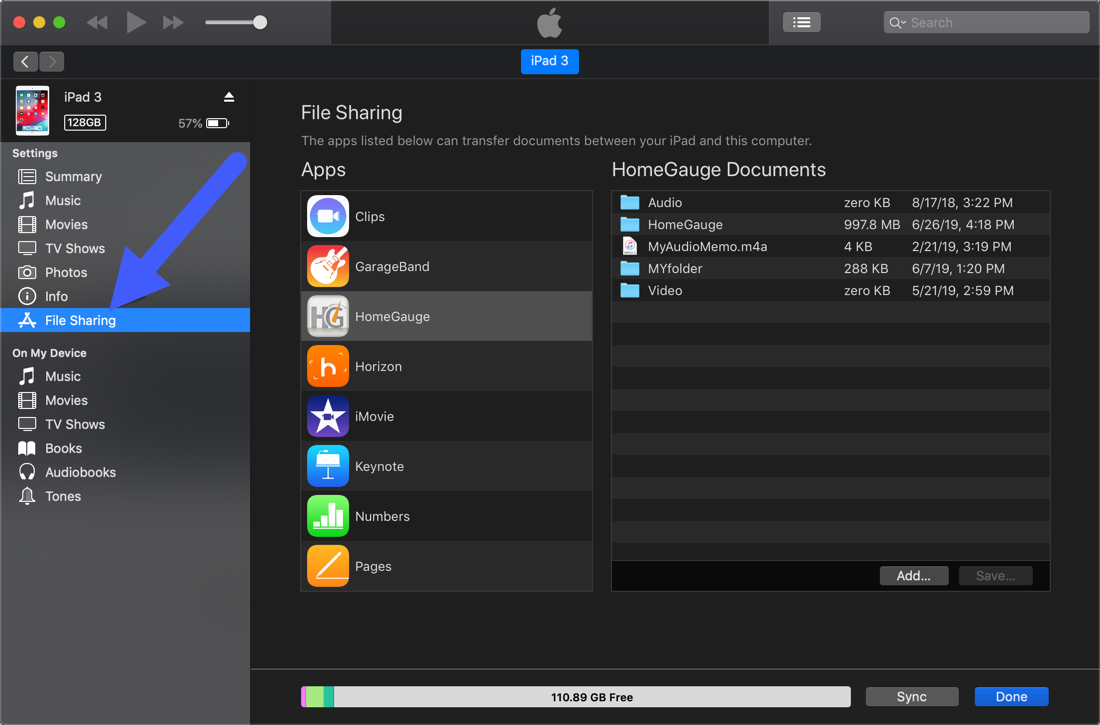Image resolution: width=1100 pixels, height=725 pixels.
Task: Adjust the volume slider knob
Action: click(260, 22)
